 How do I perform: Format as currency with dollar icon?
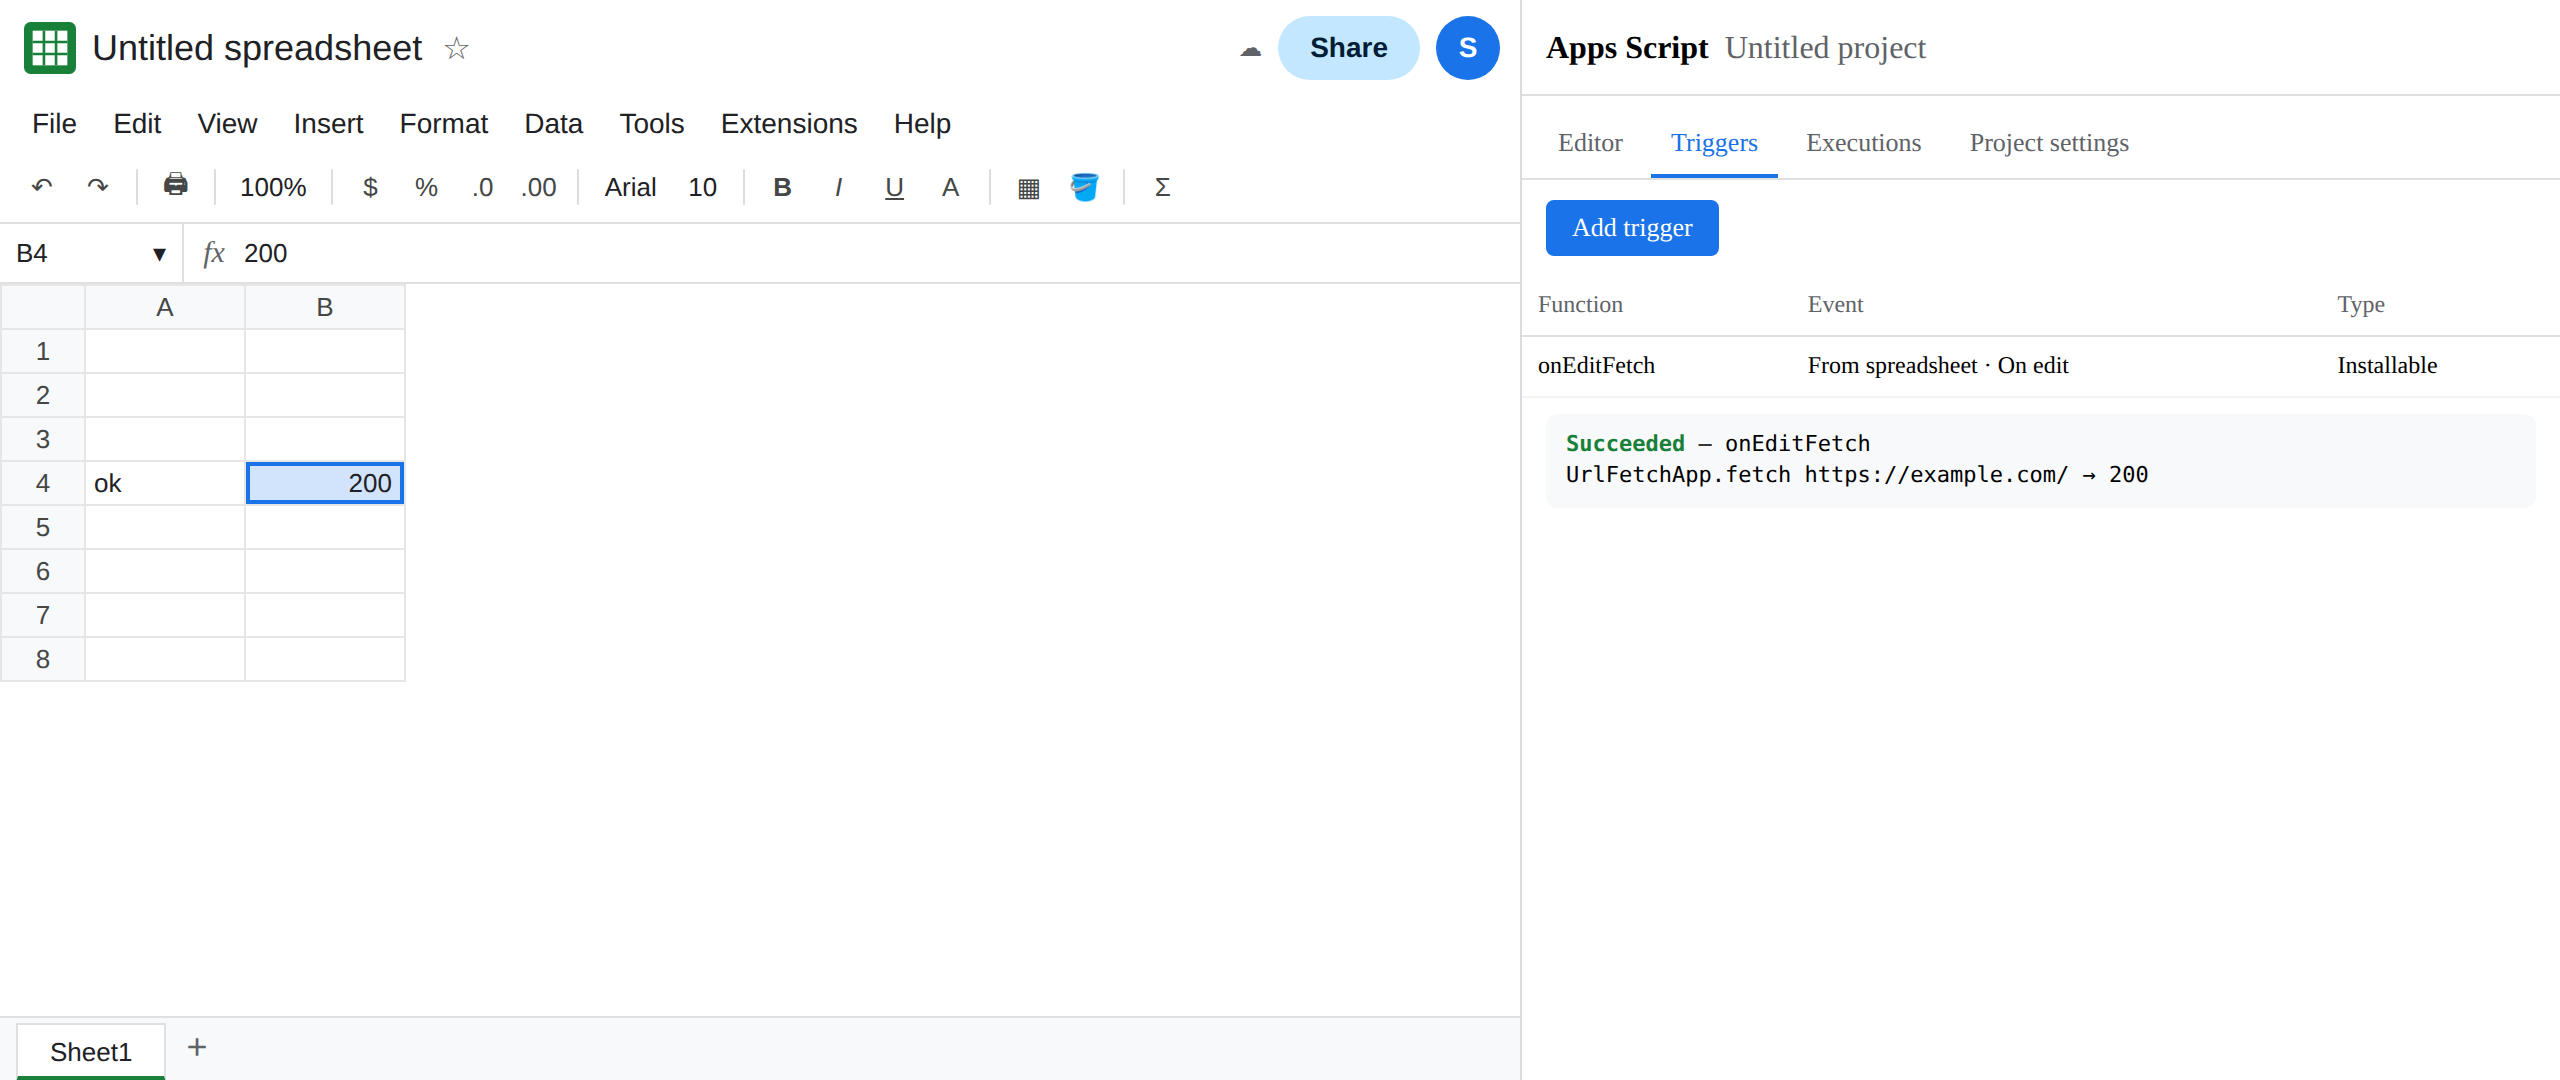(x=370, y=187)
